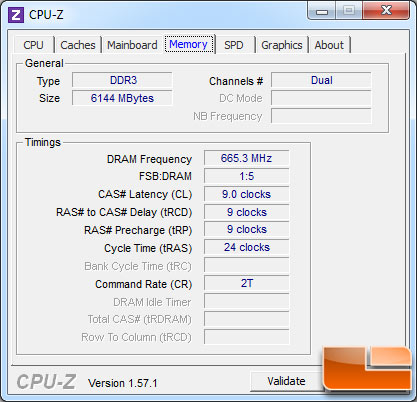Screen dimensions: 417x402
Task: Minimize the CPU-Z window
Action: [322, 11]
